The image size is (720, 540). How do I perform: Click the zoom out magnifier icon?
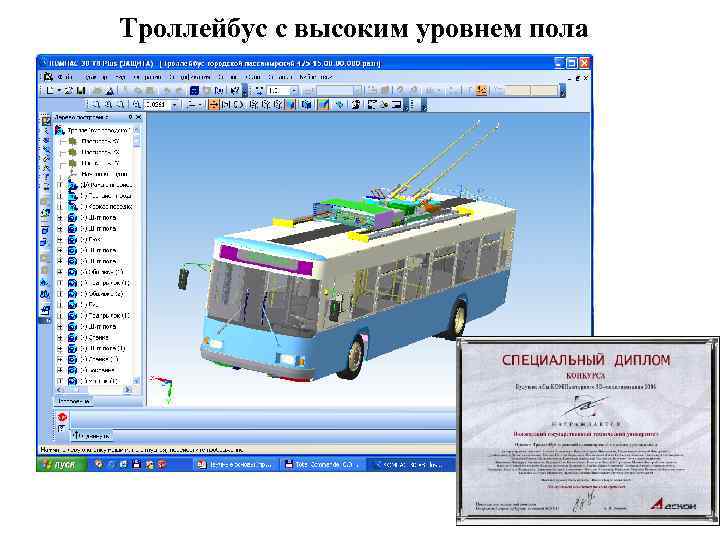coord(119,105)
